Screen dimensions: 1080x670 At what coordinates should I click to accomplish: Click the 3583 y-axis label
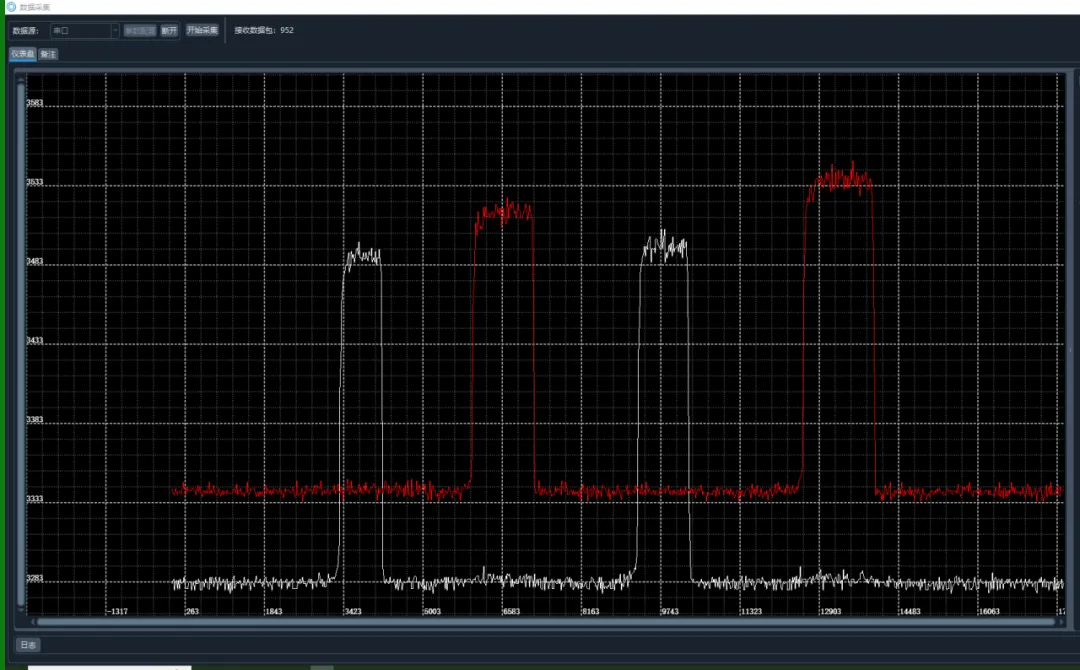[x=35, y=104]
